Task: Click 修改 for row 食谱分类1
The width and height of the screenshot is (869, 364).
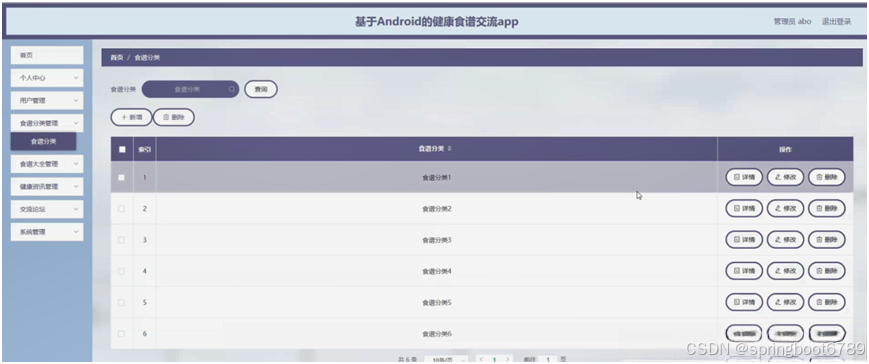Action: (785, 178)
